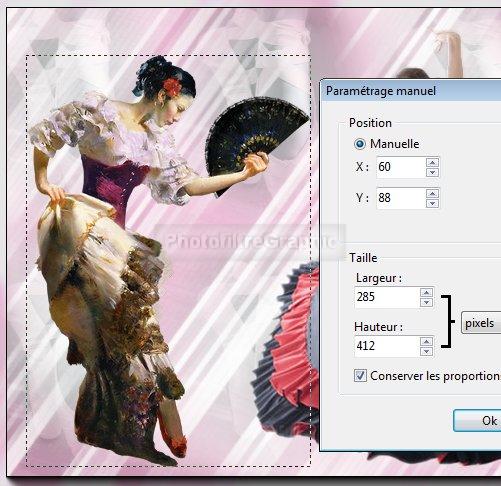Click the Y position input field

click(401, 198)
